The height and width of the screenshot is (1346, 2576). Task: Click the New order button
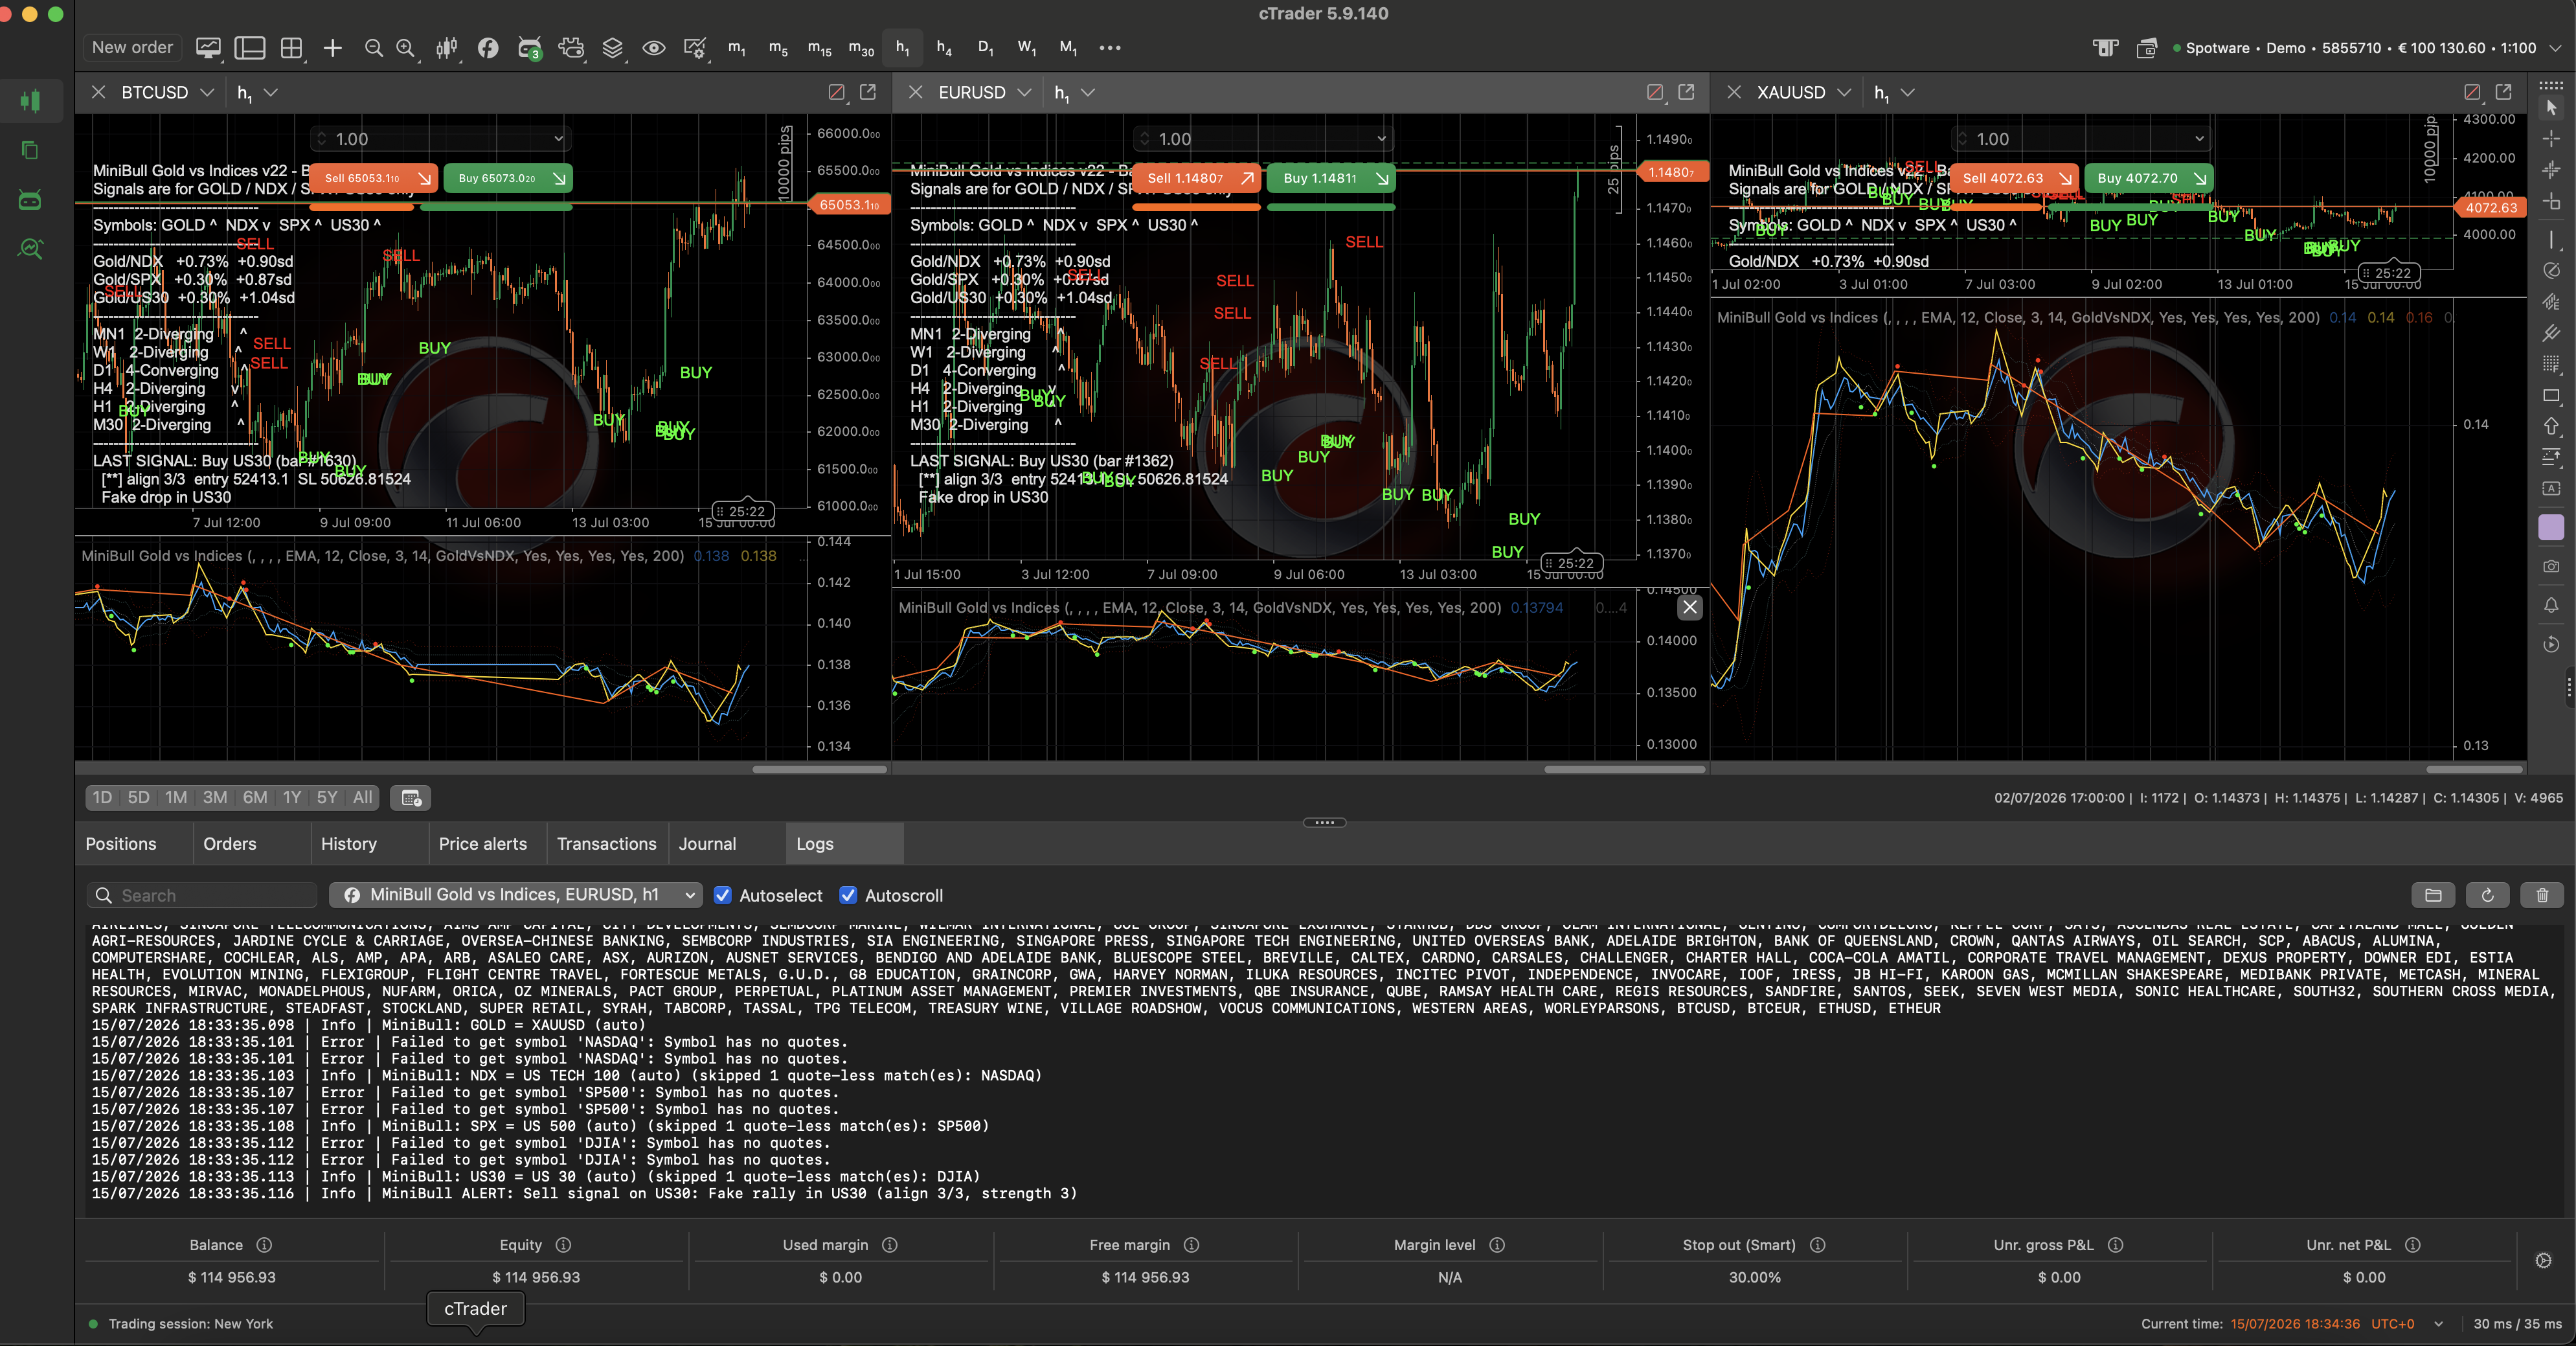[132, 48]
